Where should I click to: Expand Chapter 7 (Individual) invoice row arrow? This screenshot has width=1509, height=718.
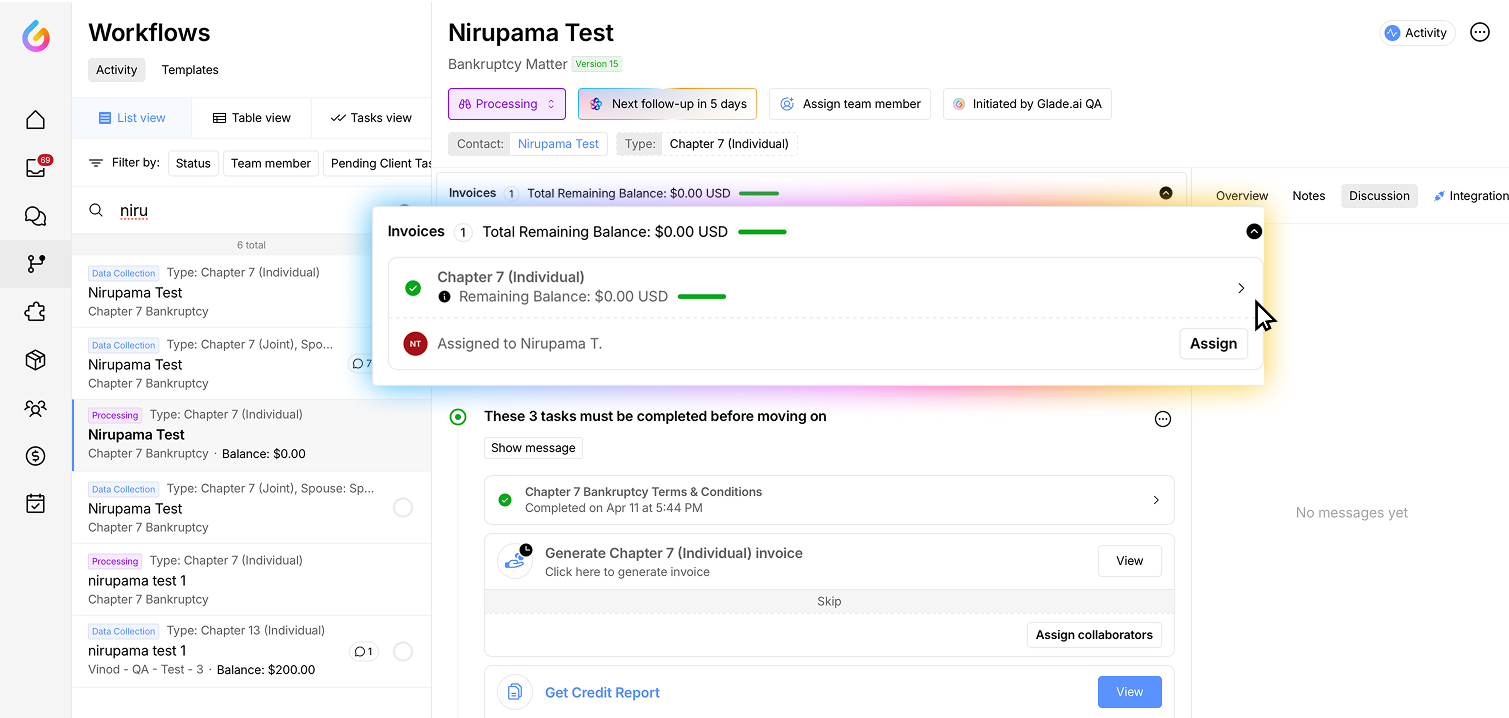1241,288
